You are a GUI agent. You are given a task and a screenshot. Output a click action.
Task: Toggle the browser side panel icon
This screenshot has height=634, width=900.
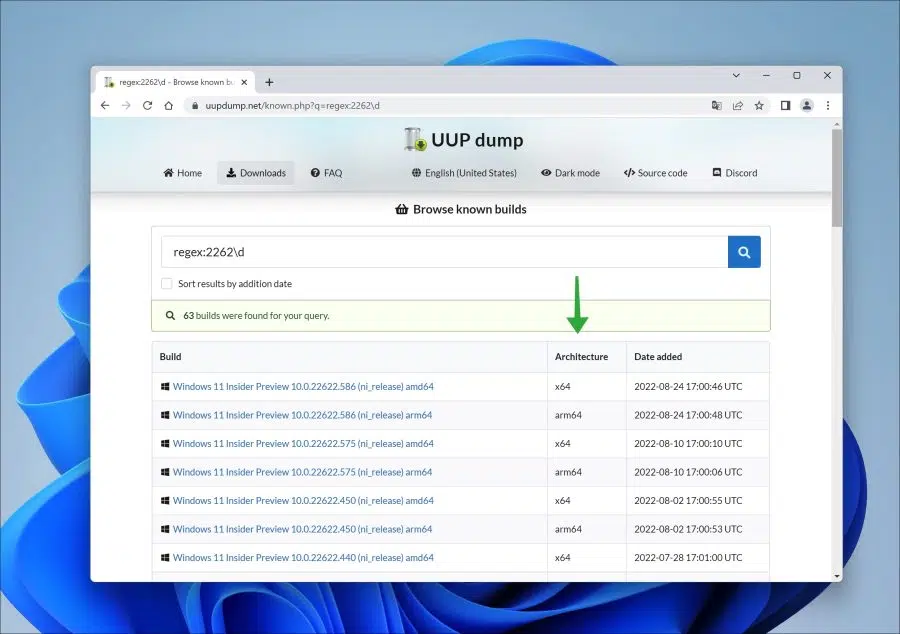(785, 106)
